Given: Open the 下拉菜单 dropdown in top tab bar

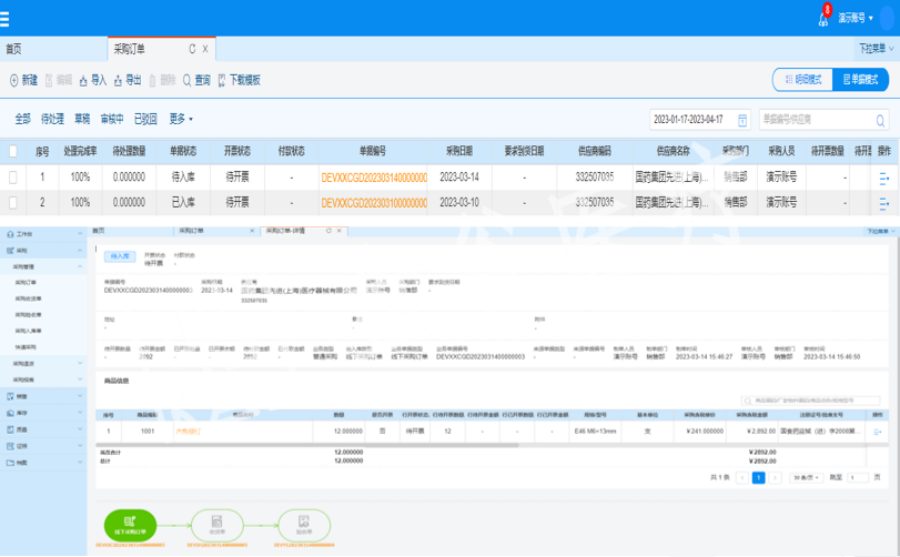Looking at the screenshot, I should click(x=876, y=49).
